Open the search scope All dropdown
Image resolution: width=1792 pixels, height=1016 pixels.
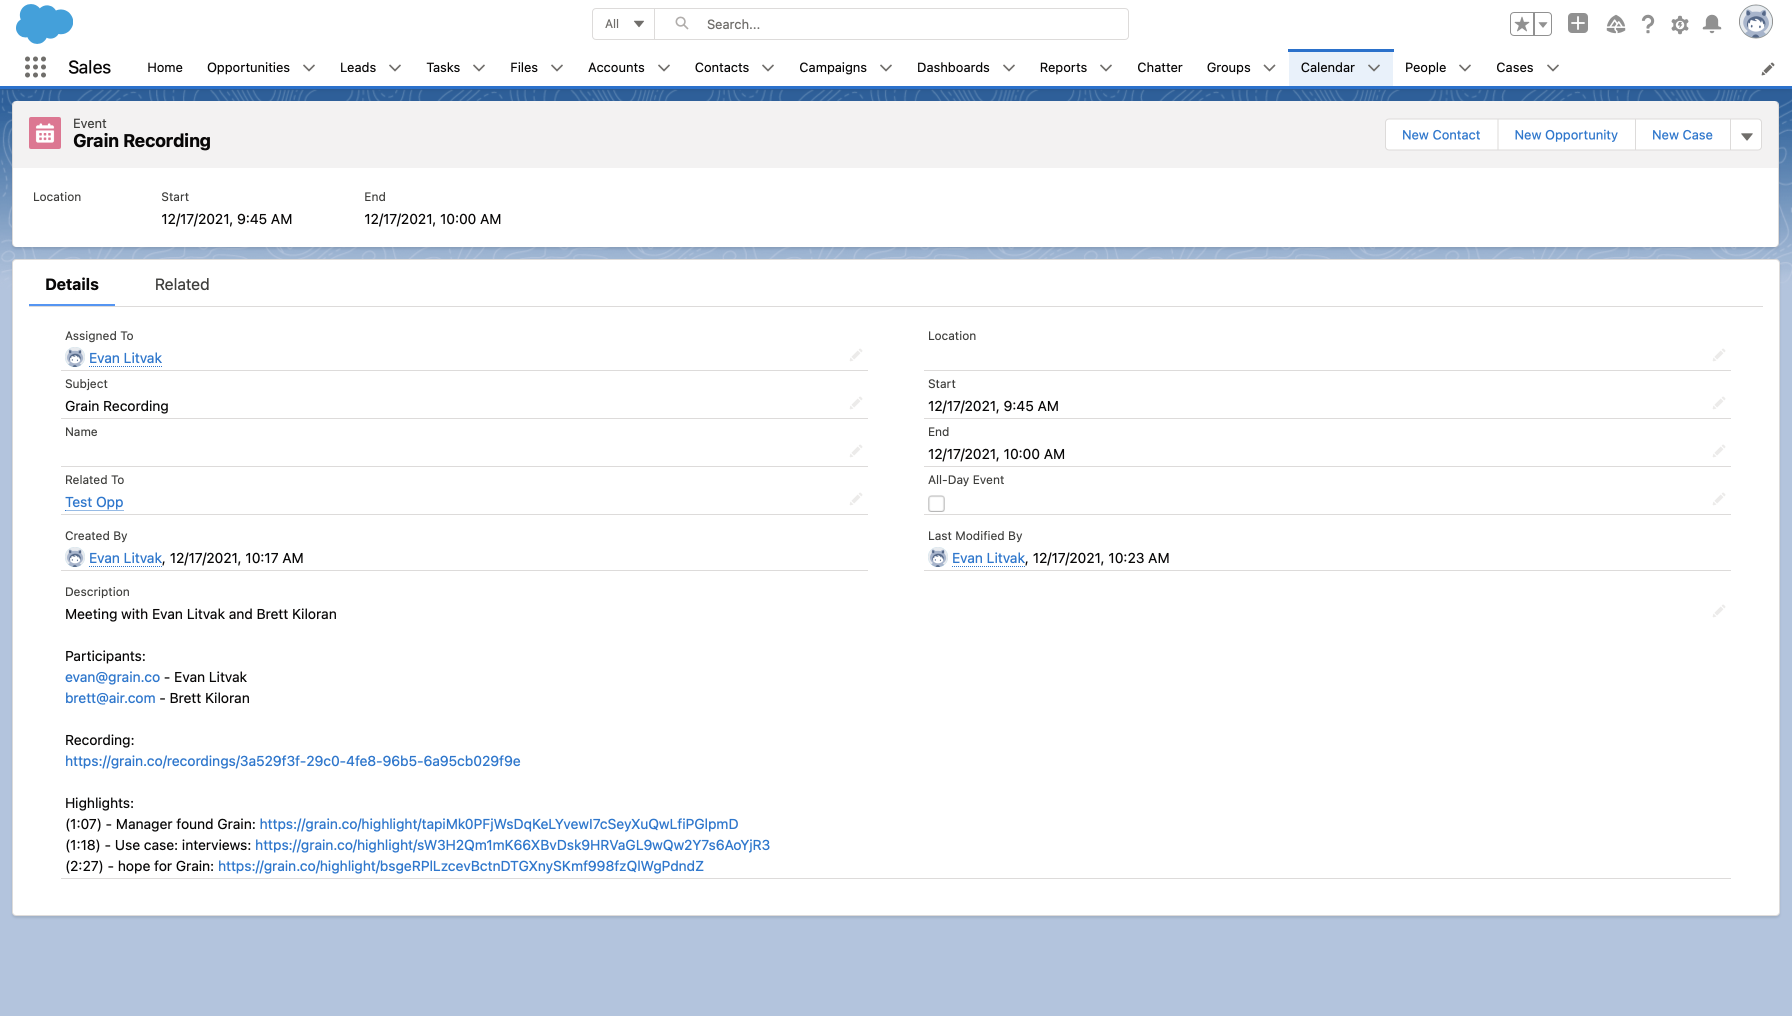[622, 23]
